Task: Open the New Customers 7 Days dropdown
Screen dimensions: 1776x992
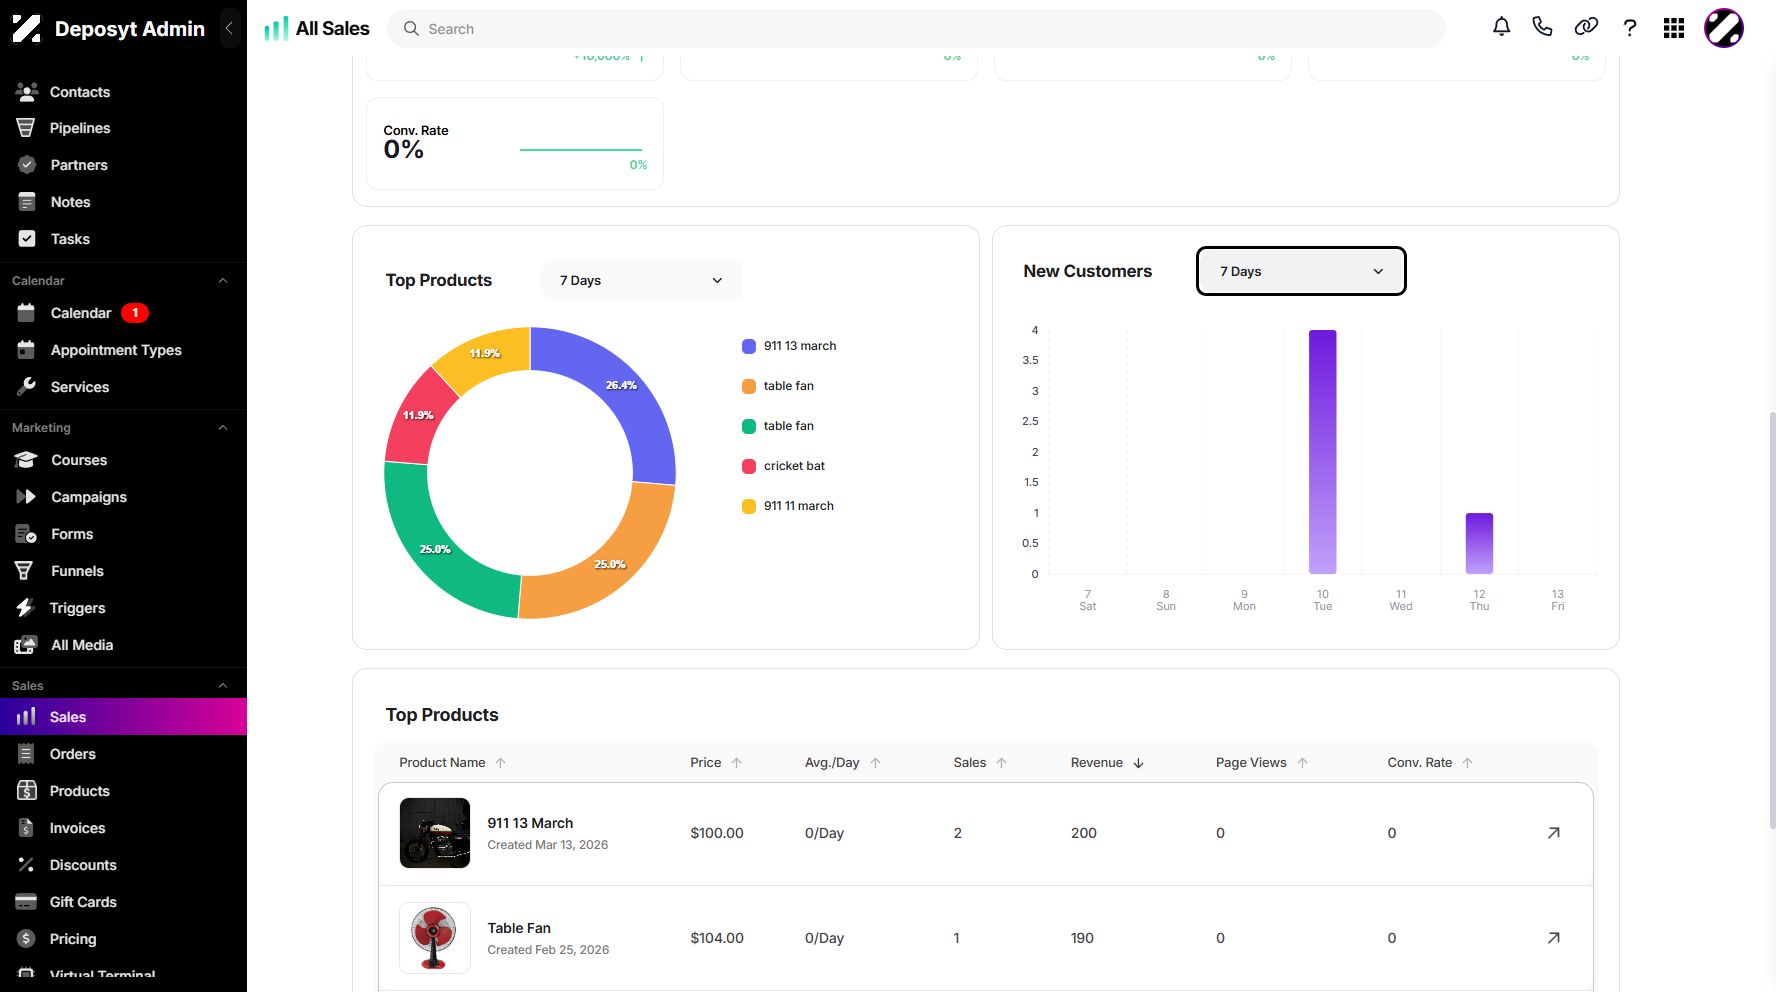Action: point(1301,271)
